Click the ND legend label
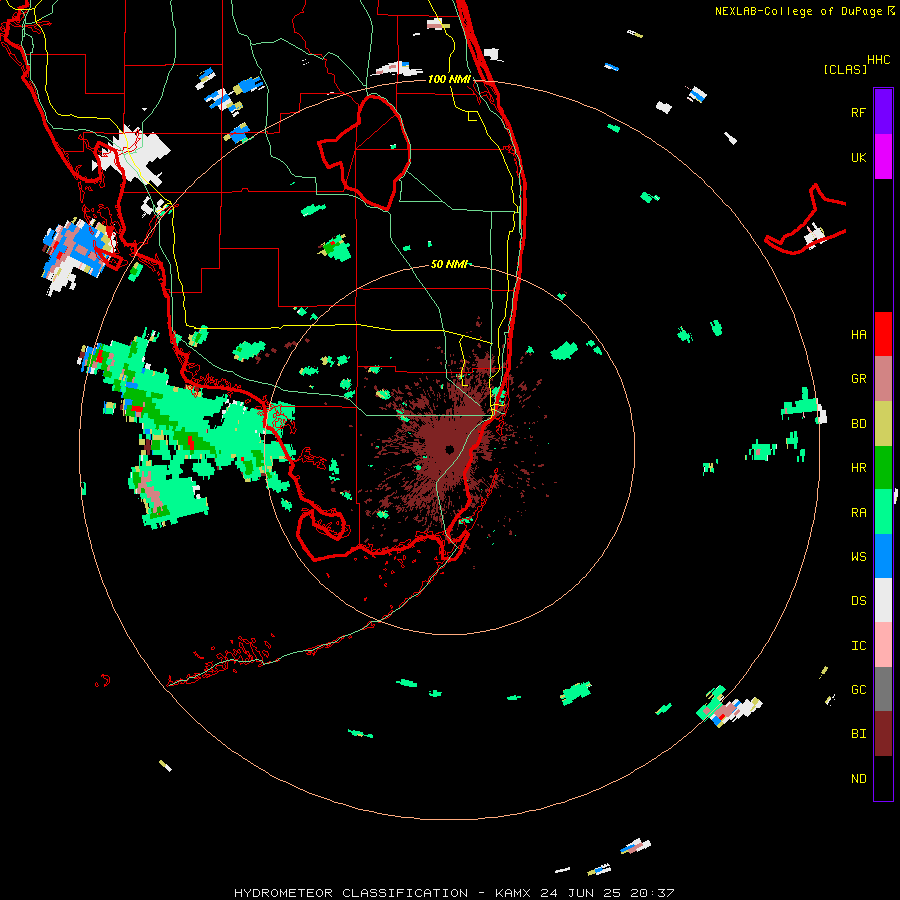The height and width of the screenshot is (900, 900). [x=858, y=779]
